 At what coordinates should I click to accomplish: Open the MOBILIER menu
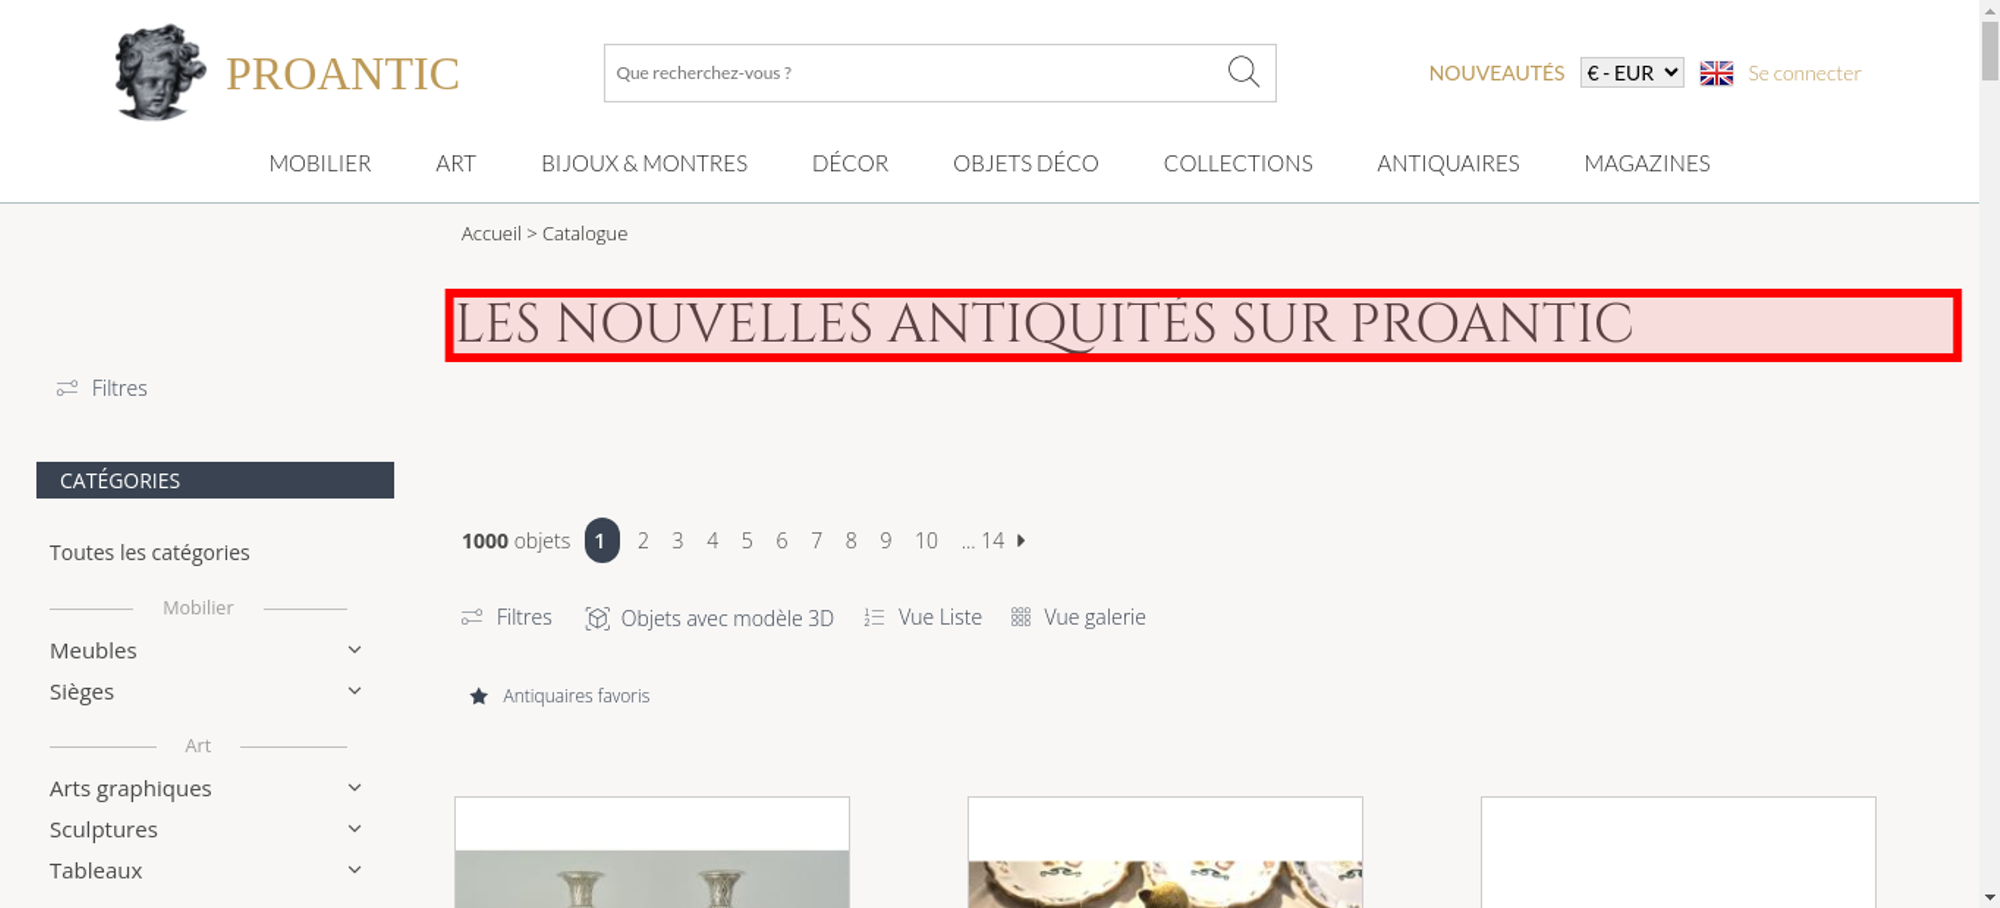[320, 163]
